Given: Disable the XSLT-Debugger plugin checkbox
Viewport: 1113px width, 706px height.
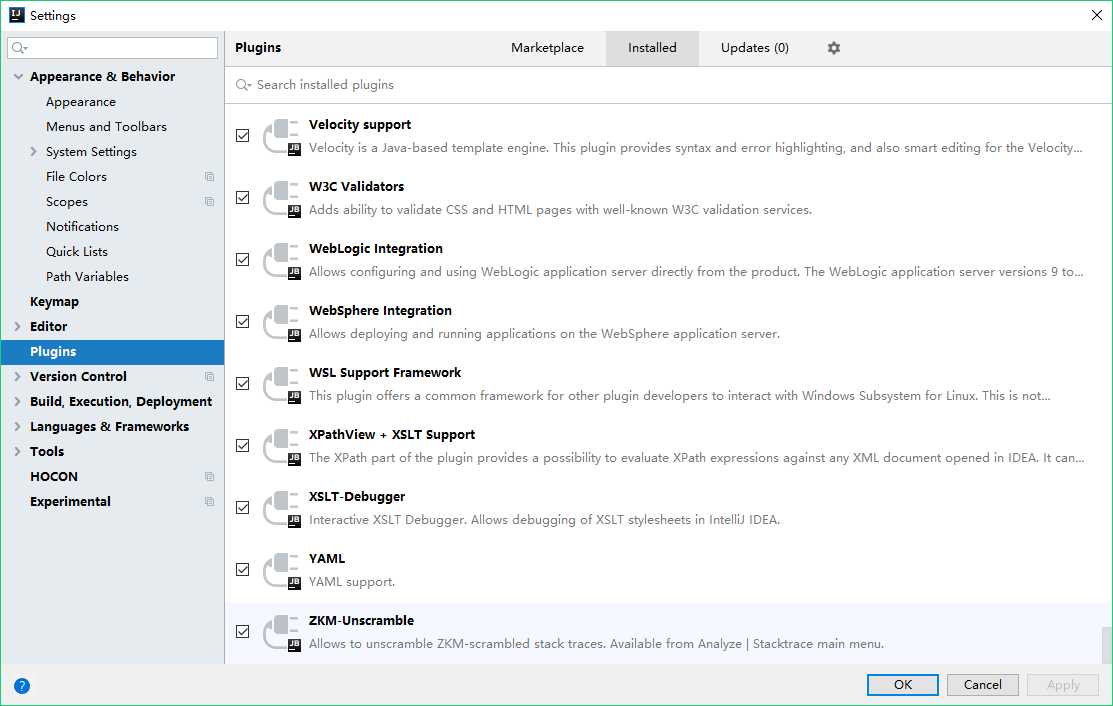Looking at the screenshot, I should [243, 507].
